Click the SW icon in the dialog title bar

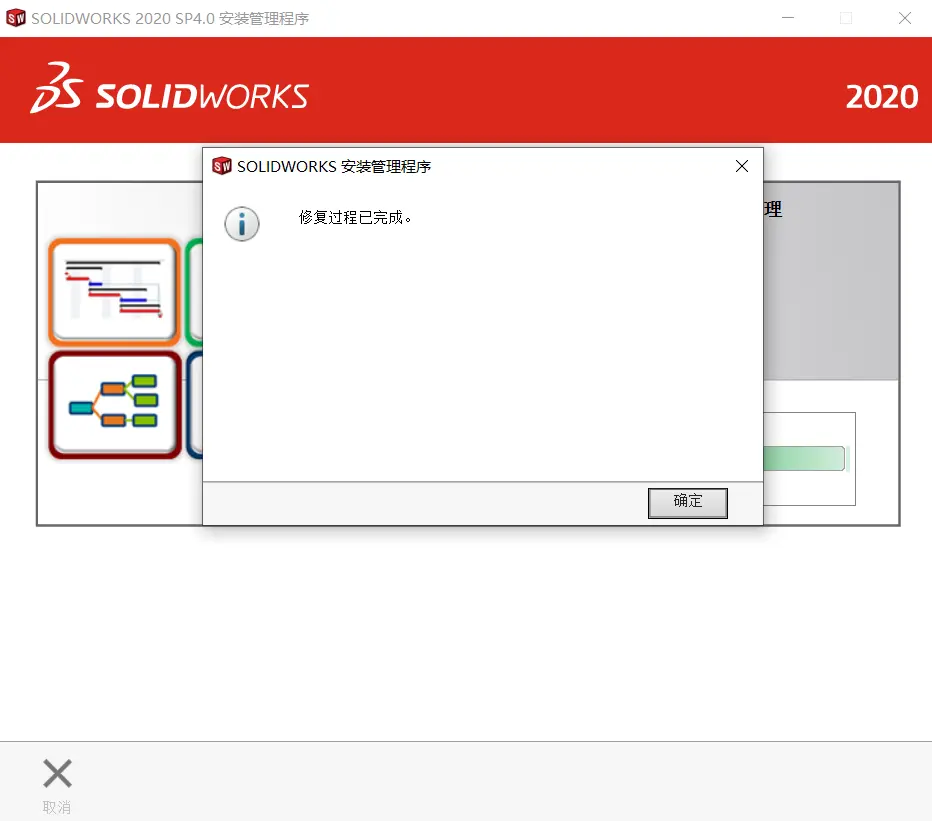[x=222, y=166]
